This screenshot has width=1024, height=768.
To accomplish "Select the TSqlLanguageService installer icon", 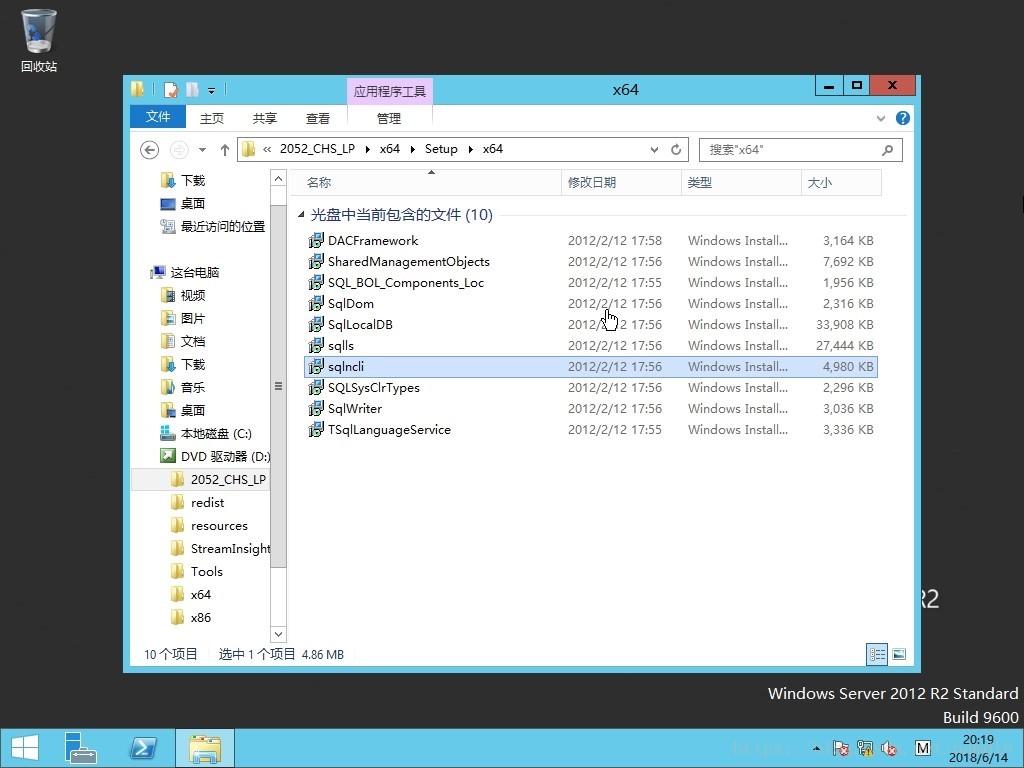I will pos(316,429).
